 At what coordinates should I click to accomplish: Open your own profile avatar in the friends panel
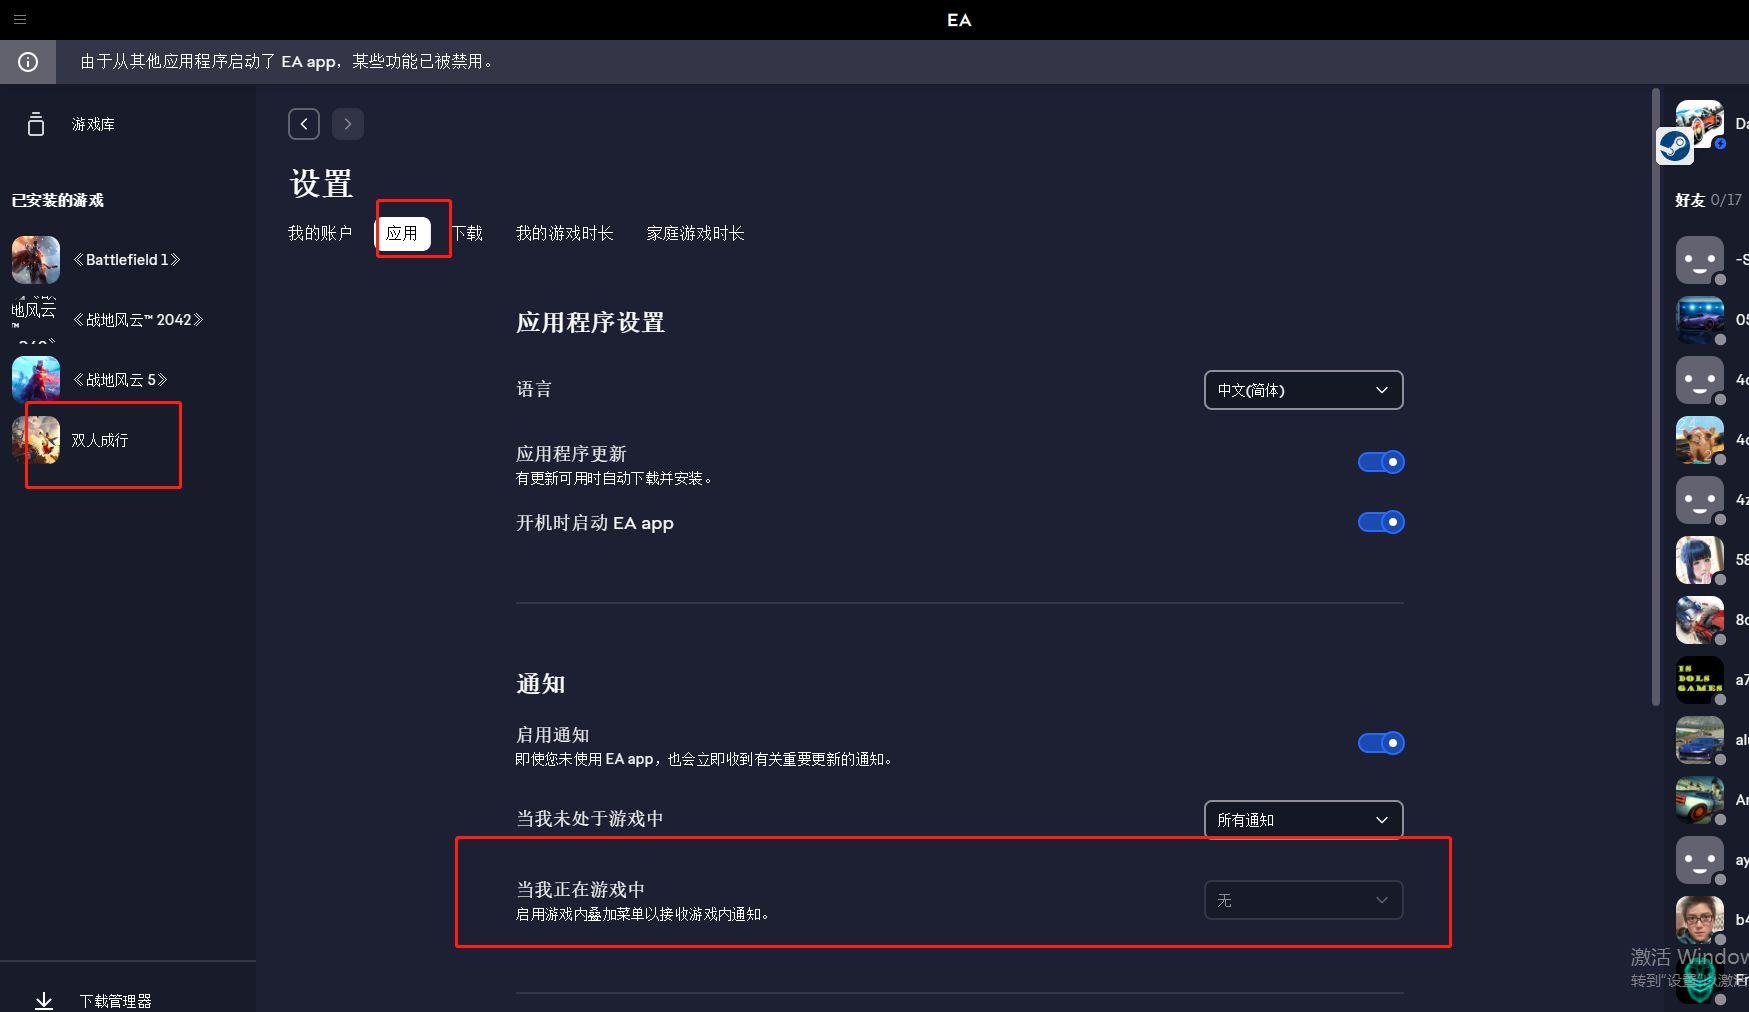point(1700,124)
